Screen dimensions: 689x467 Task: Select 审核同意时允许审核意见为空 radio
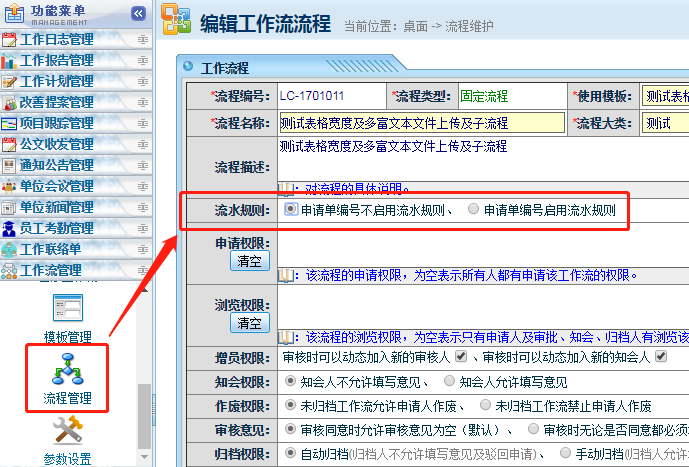click(x=290, y=428)
